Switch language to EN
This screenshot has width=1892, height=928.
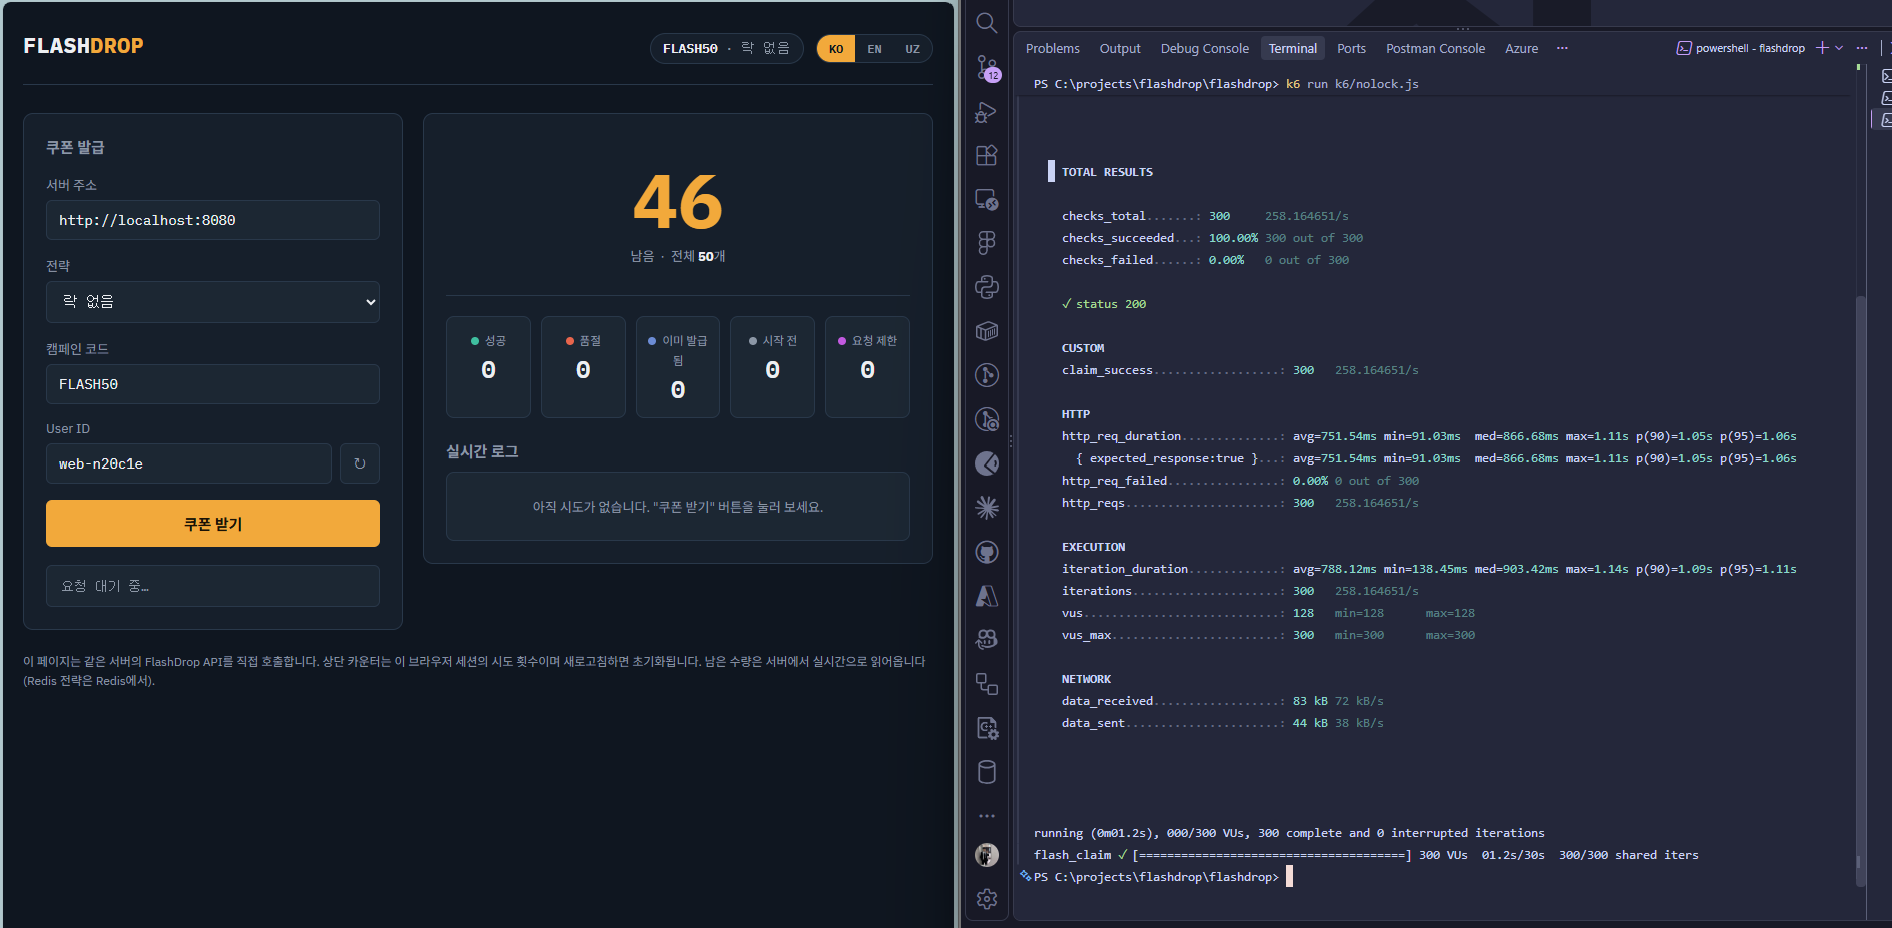tap(874, 49)
